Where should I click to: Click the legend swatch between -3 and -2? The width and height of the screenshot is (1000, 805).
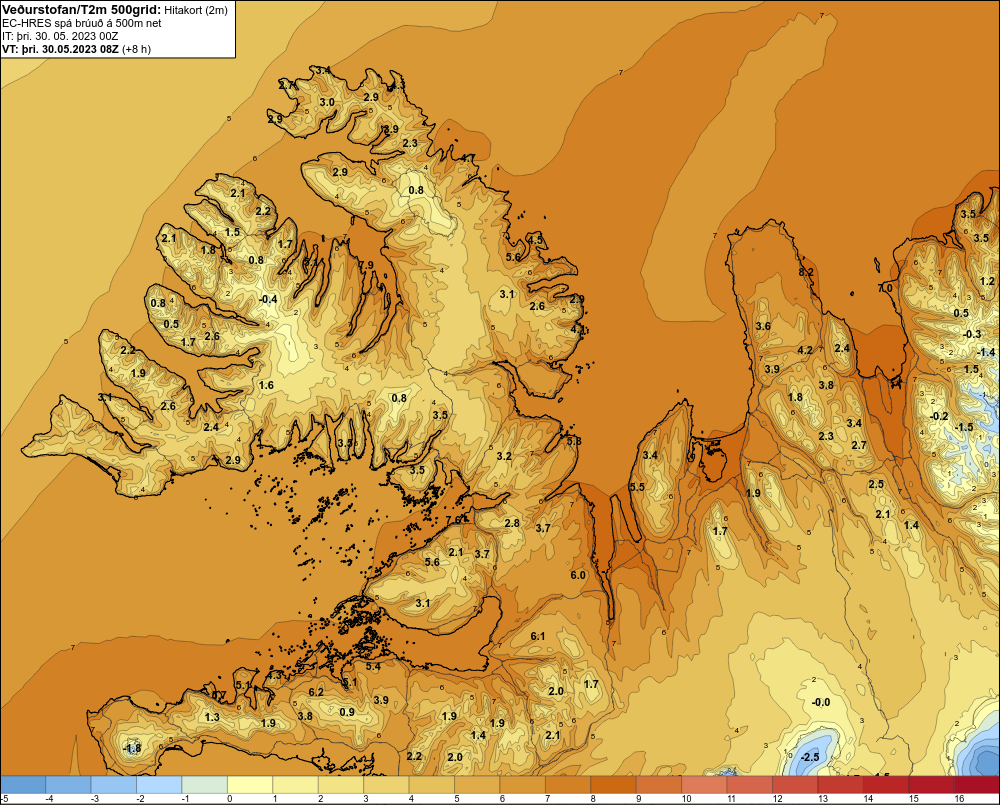coord(114,785)
